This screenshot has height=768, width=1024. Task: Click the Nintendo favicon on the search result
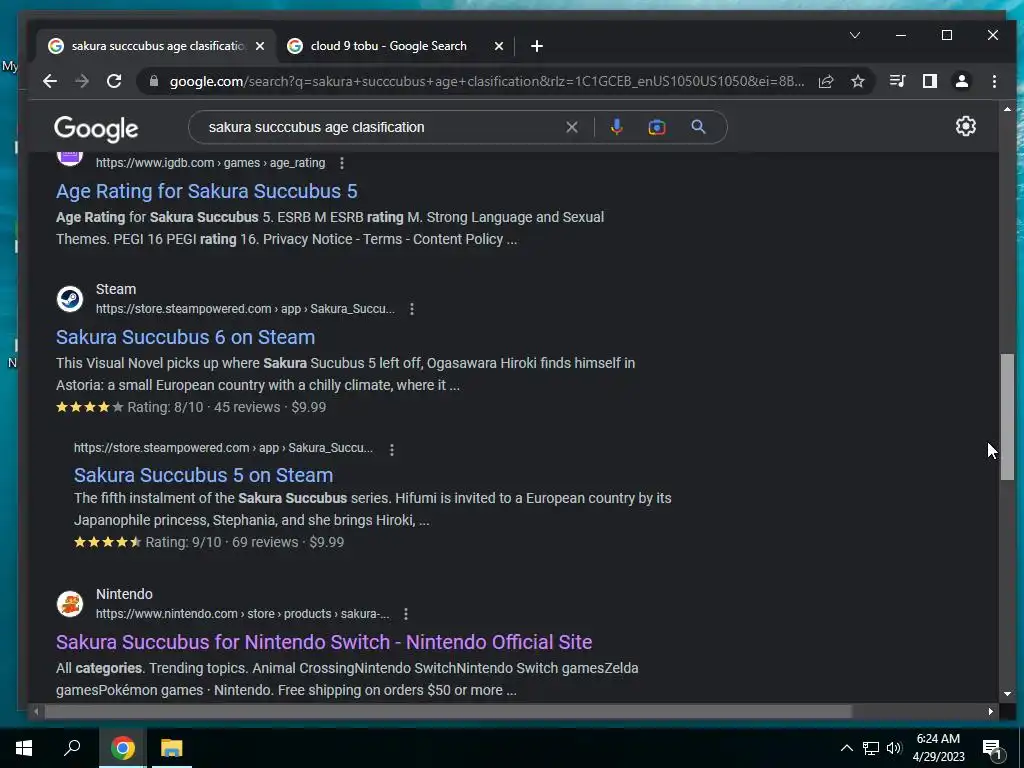pos(70,604)
